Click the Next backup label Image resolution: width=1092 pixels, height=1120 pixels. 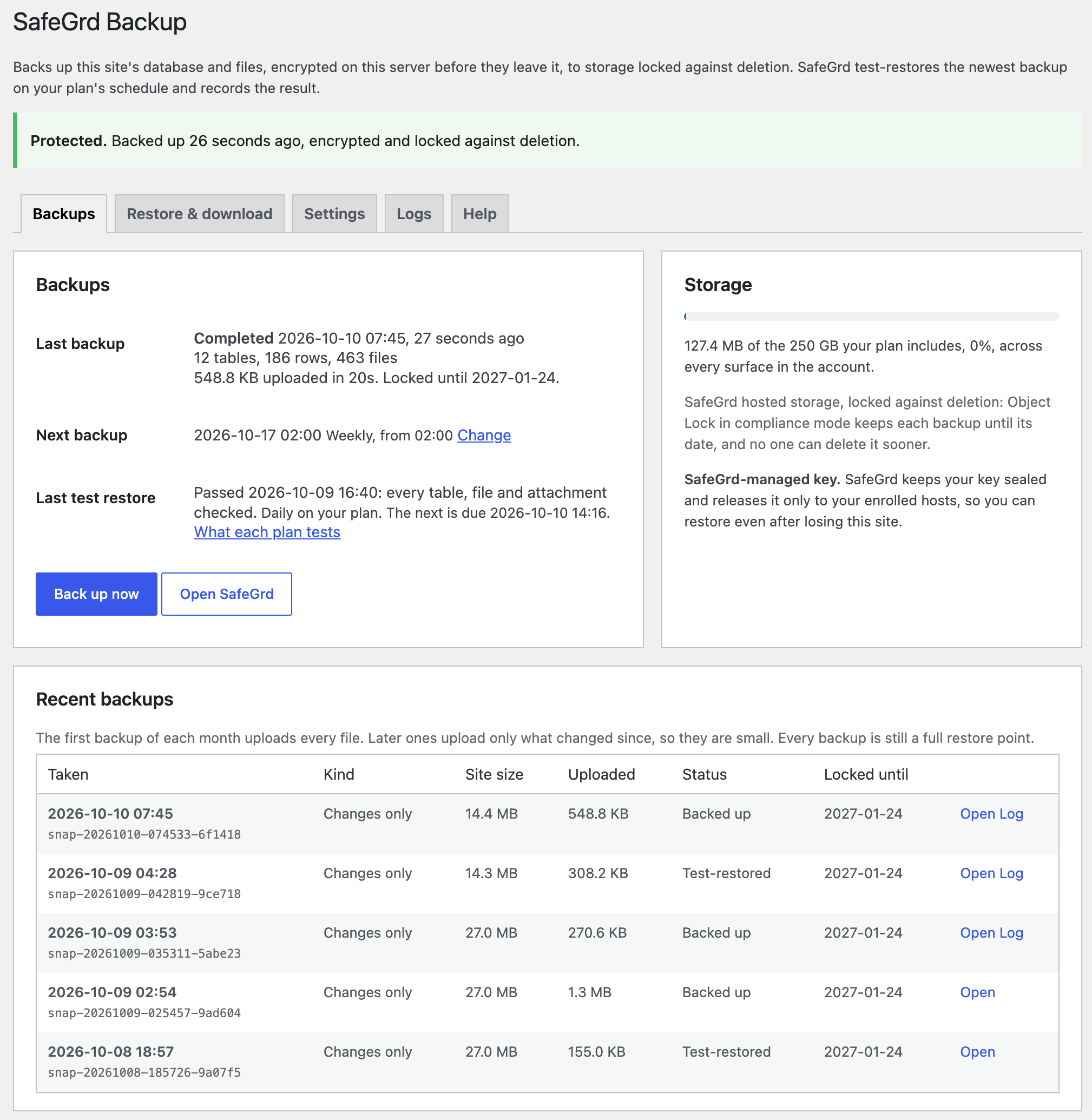(81, 435)
